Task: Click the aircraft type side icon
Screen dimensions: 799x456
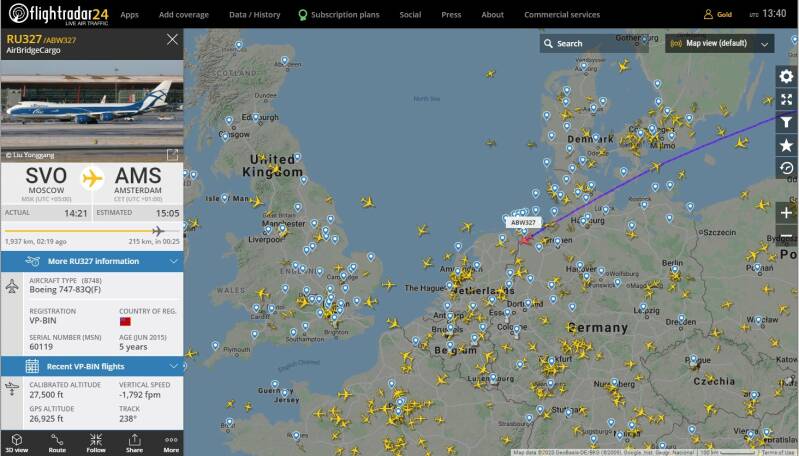Action: coord(12,286)
